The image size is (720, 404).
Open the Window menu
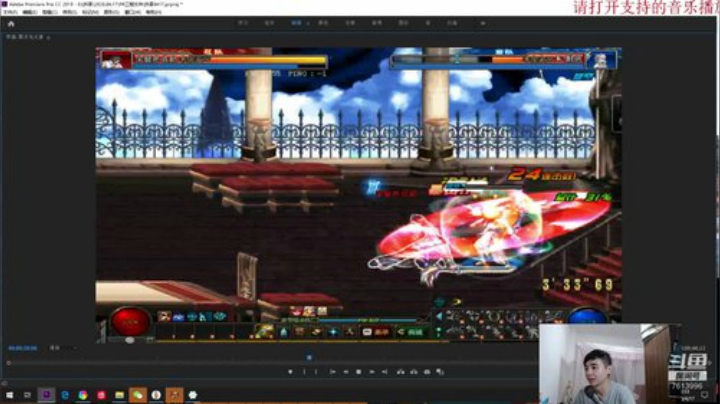coord(133,12)
